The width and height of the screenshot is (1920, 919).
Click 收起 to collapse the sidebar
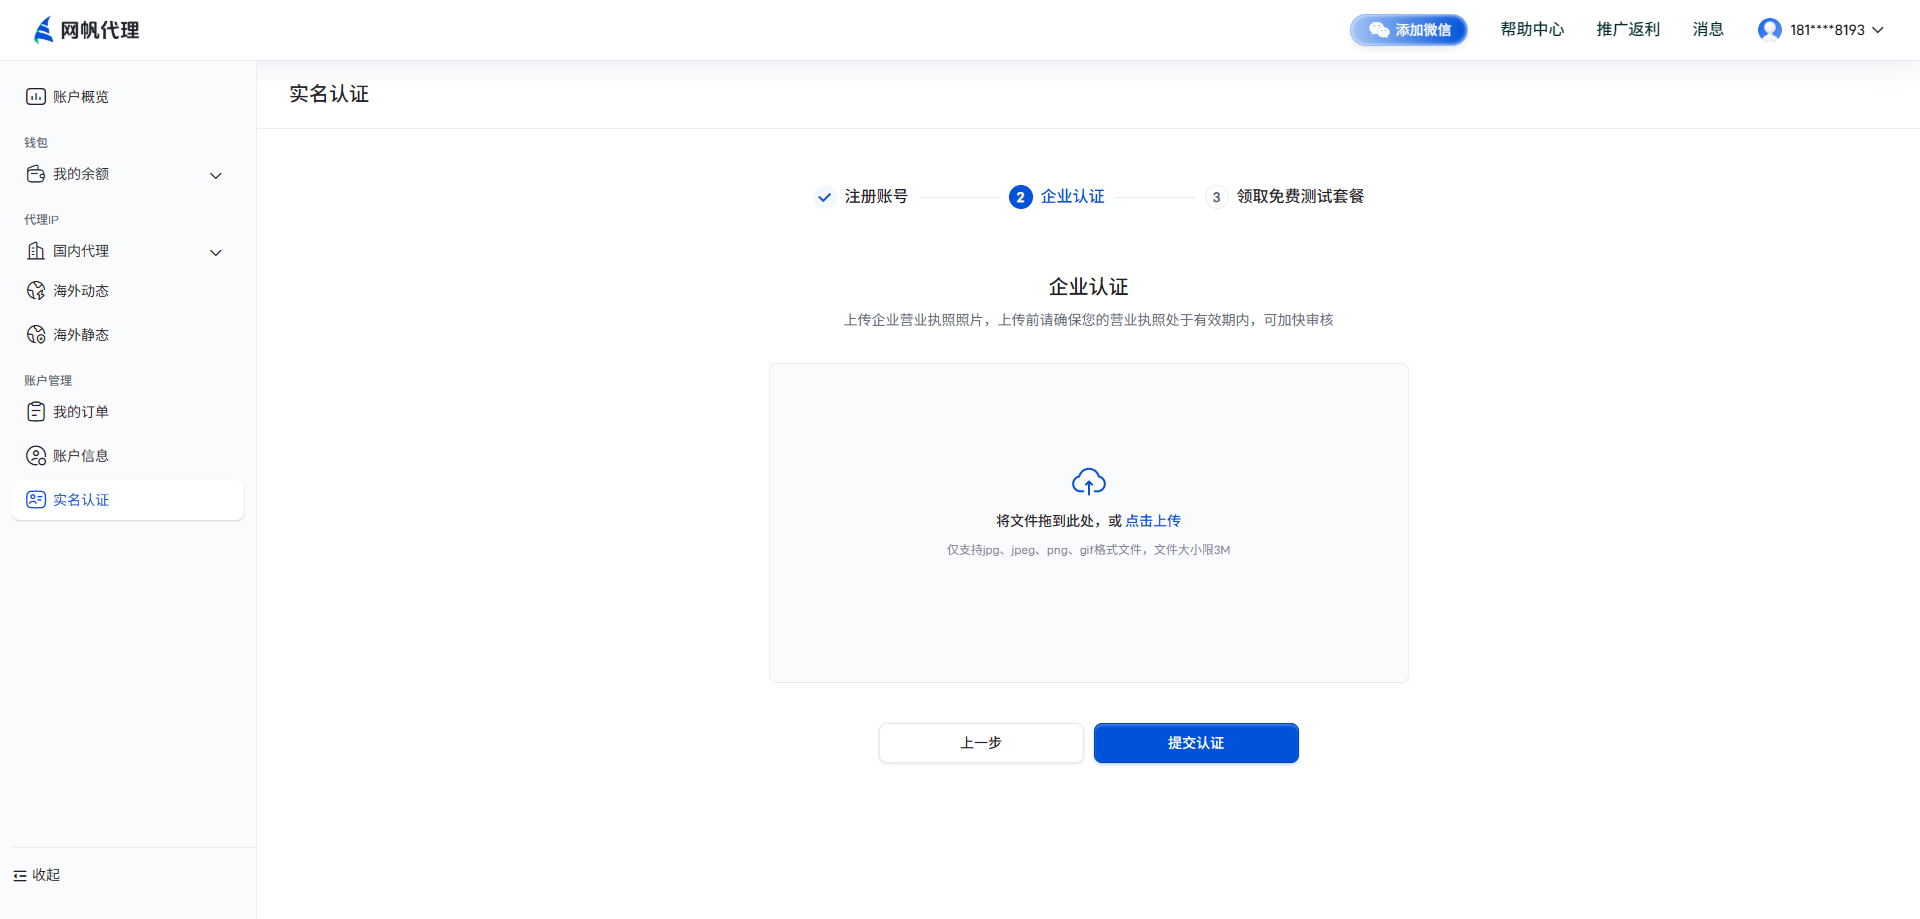[x=37, y=875]
